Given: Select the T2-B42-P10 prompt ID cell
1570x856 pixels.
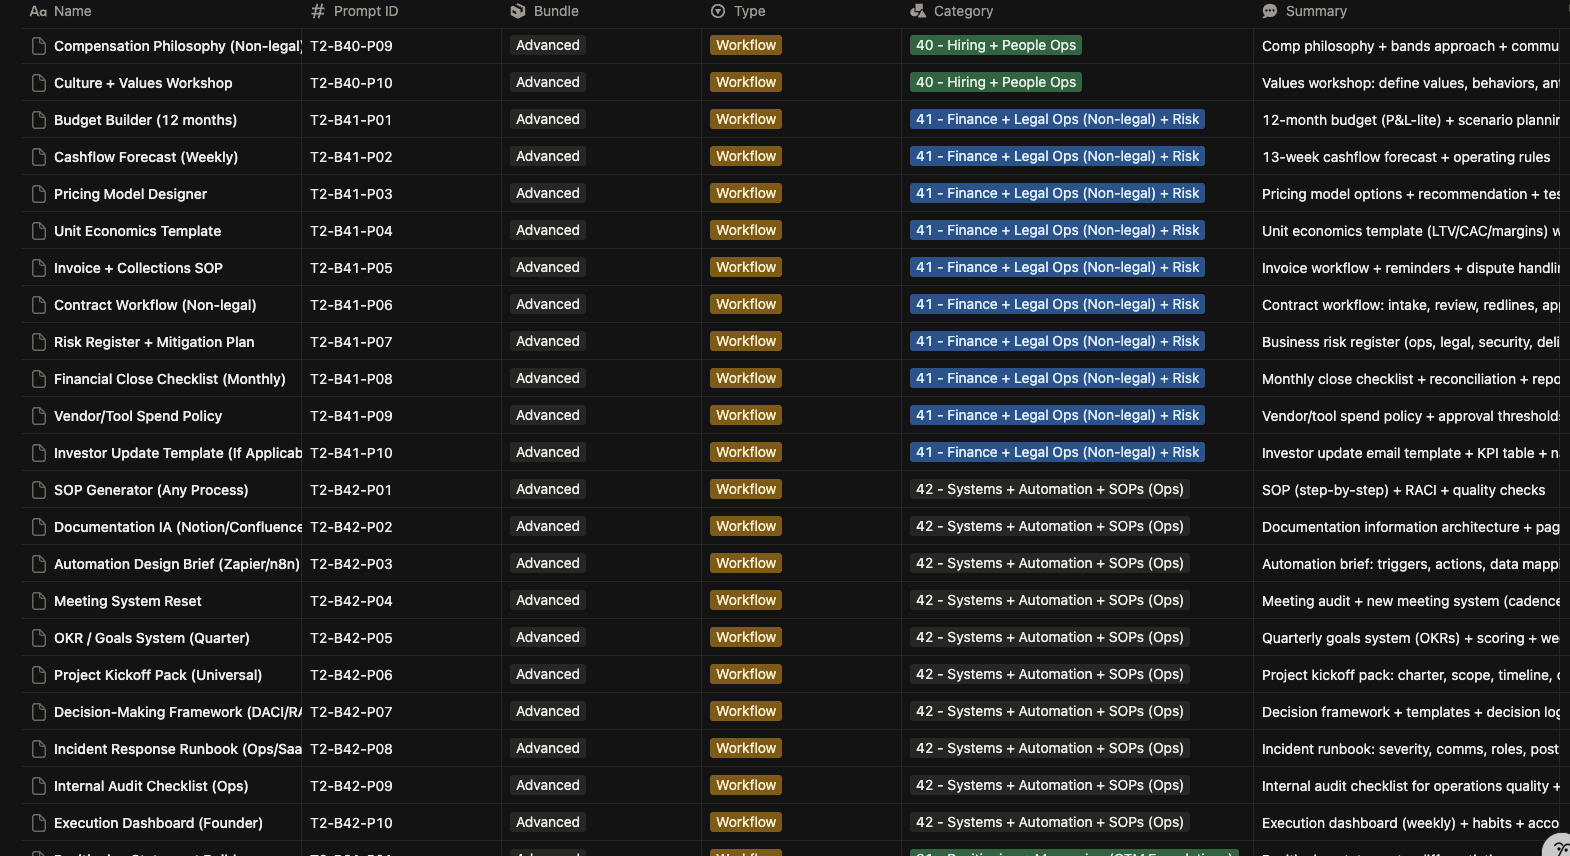Looking at the screenshot, I should pos(401,823).
